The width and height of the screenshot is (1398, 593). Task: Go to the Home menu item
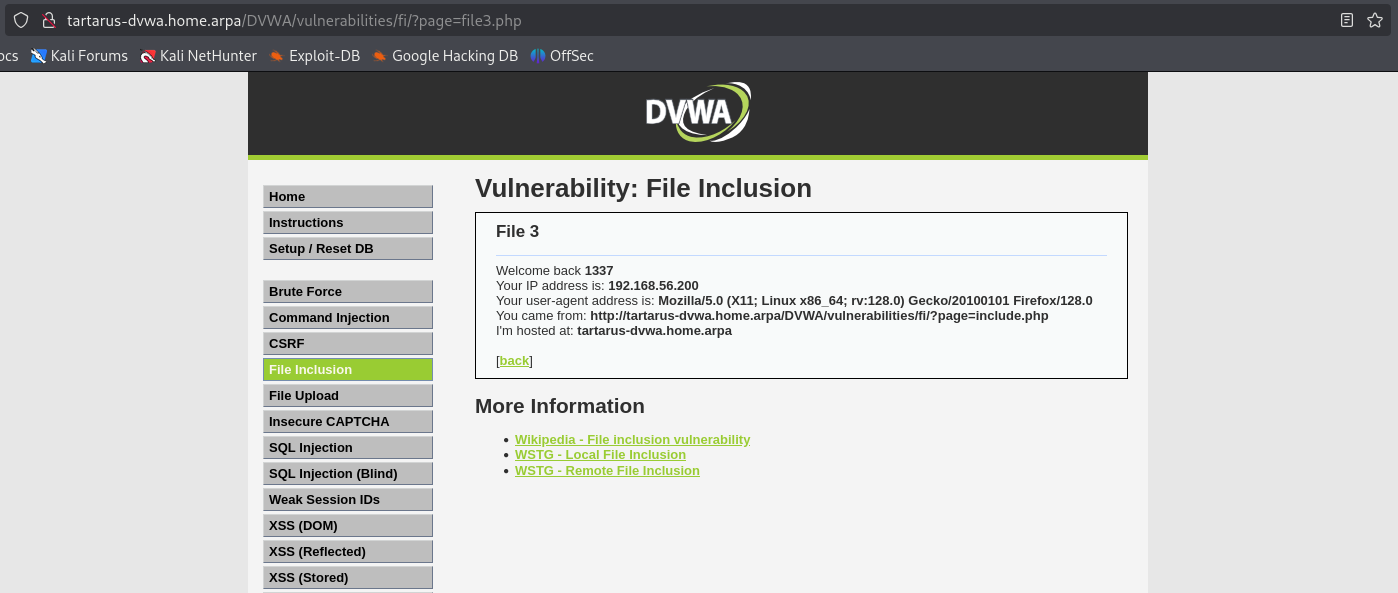(347, 197)
